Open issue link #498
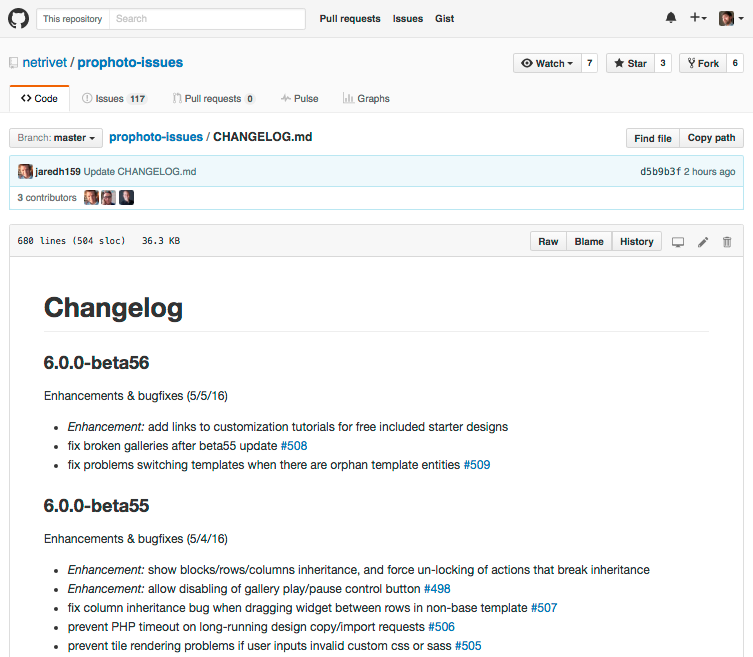Viewport: 753px width, 657px height. pyautogui.click(x=437, y=589)
